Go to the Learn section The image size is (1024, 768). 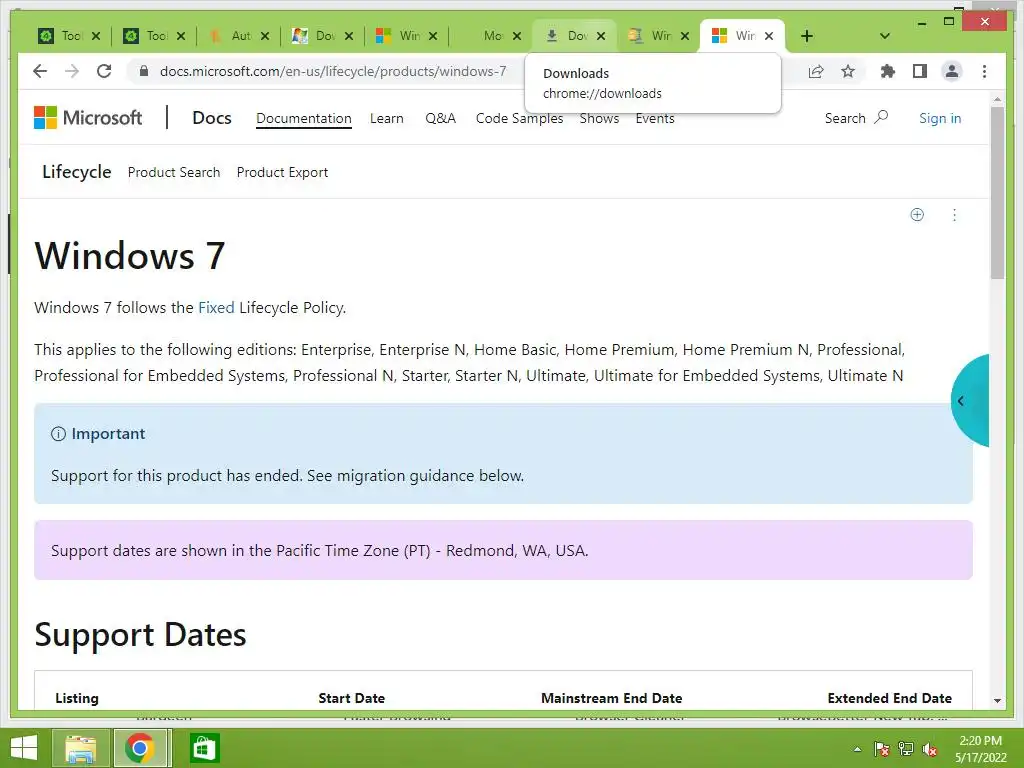[x=387, y=118]
